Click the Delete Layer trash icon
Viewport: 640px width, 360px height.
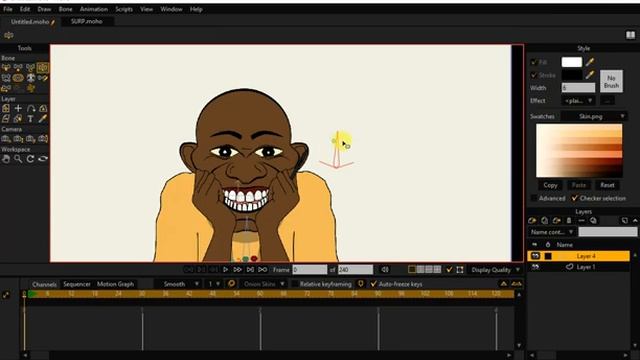(x=569, y=220)
